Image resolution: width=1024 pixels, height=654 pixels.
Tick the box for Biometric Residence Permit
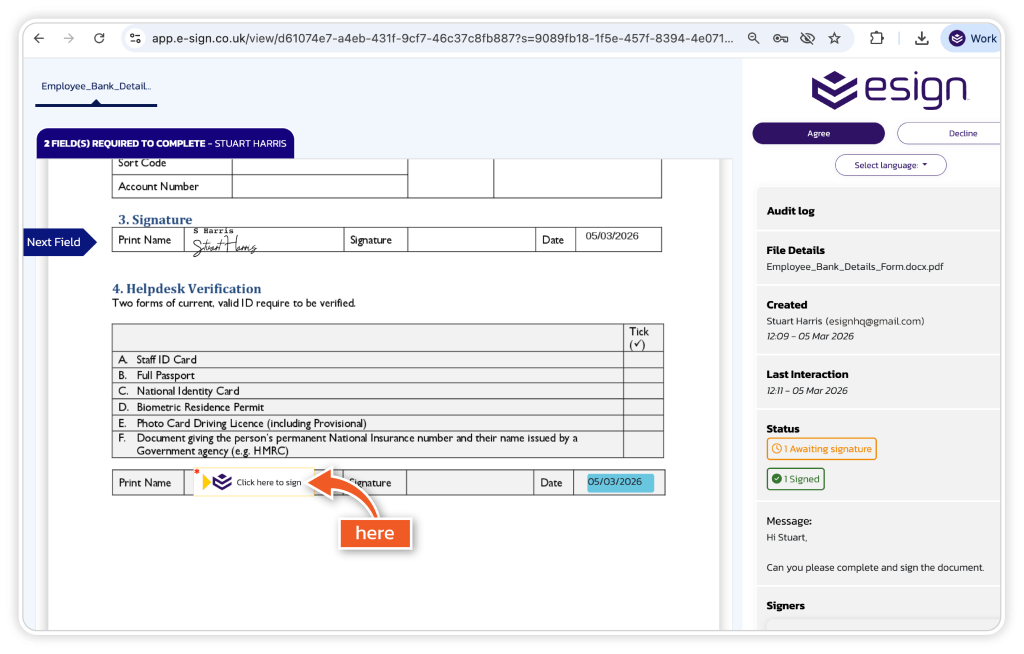(x=643, y=407)
